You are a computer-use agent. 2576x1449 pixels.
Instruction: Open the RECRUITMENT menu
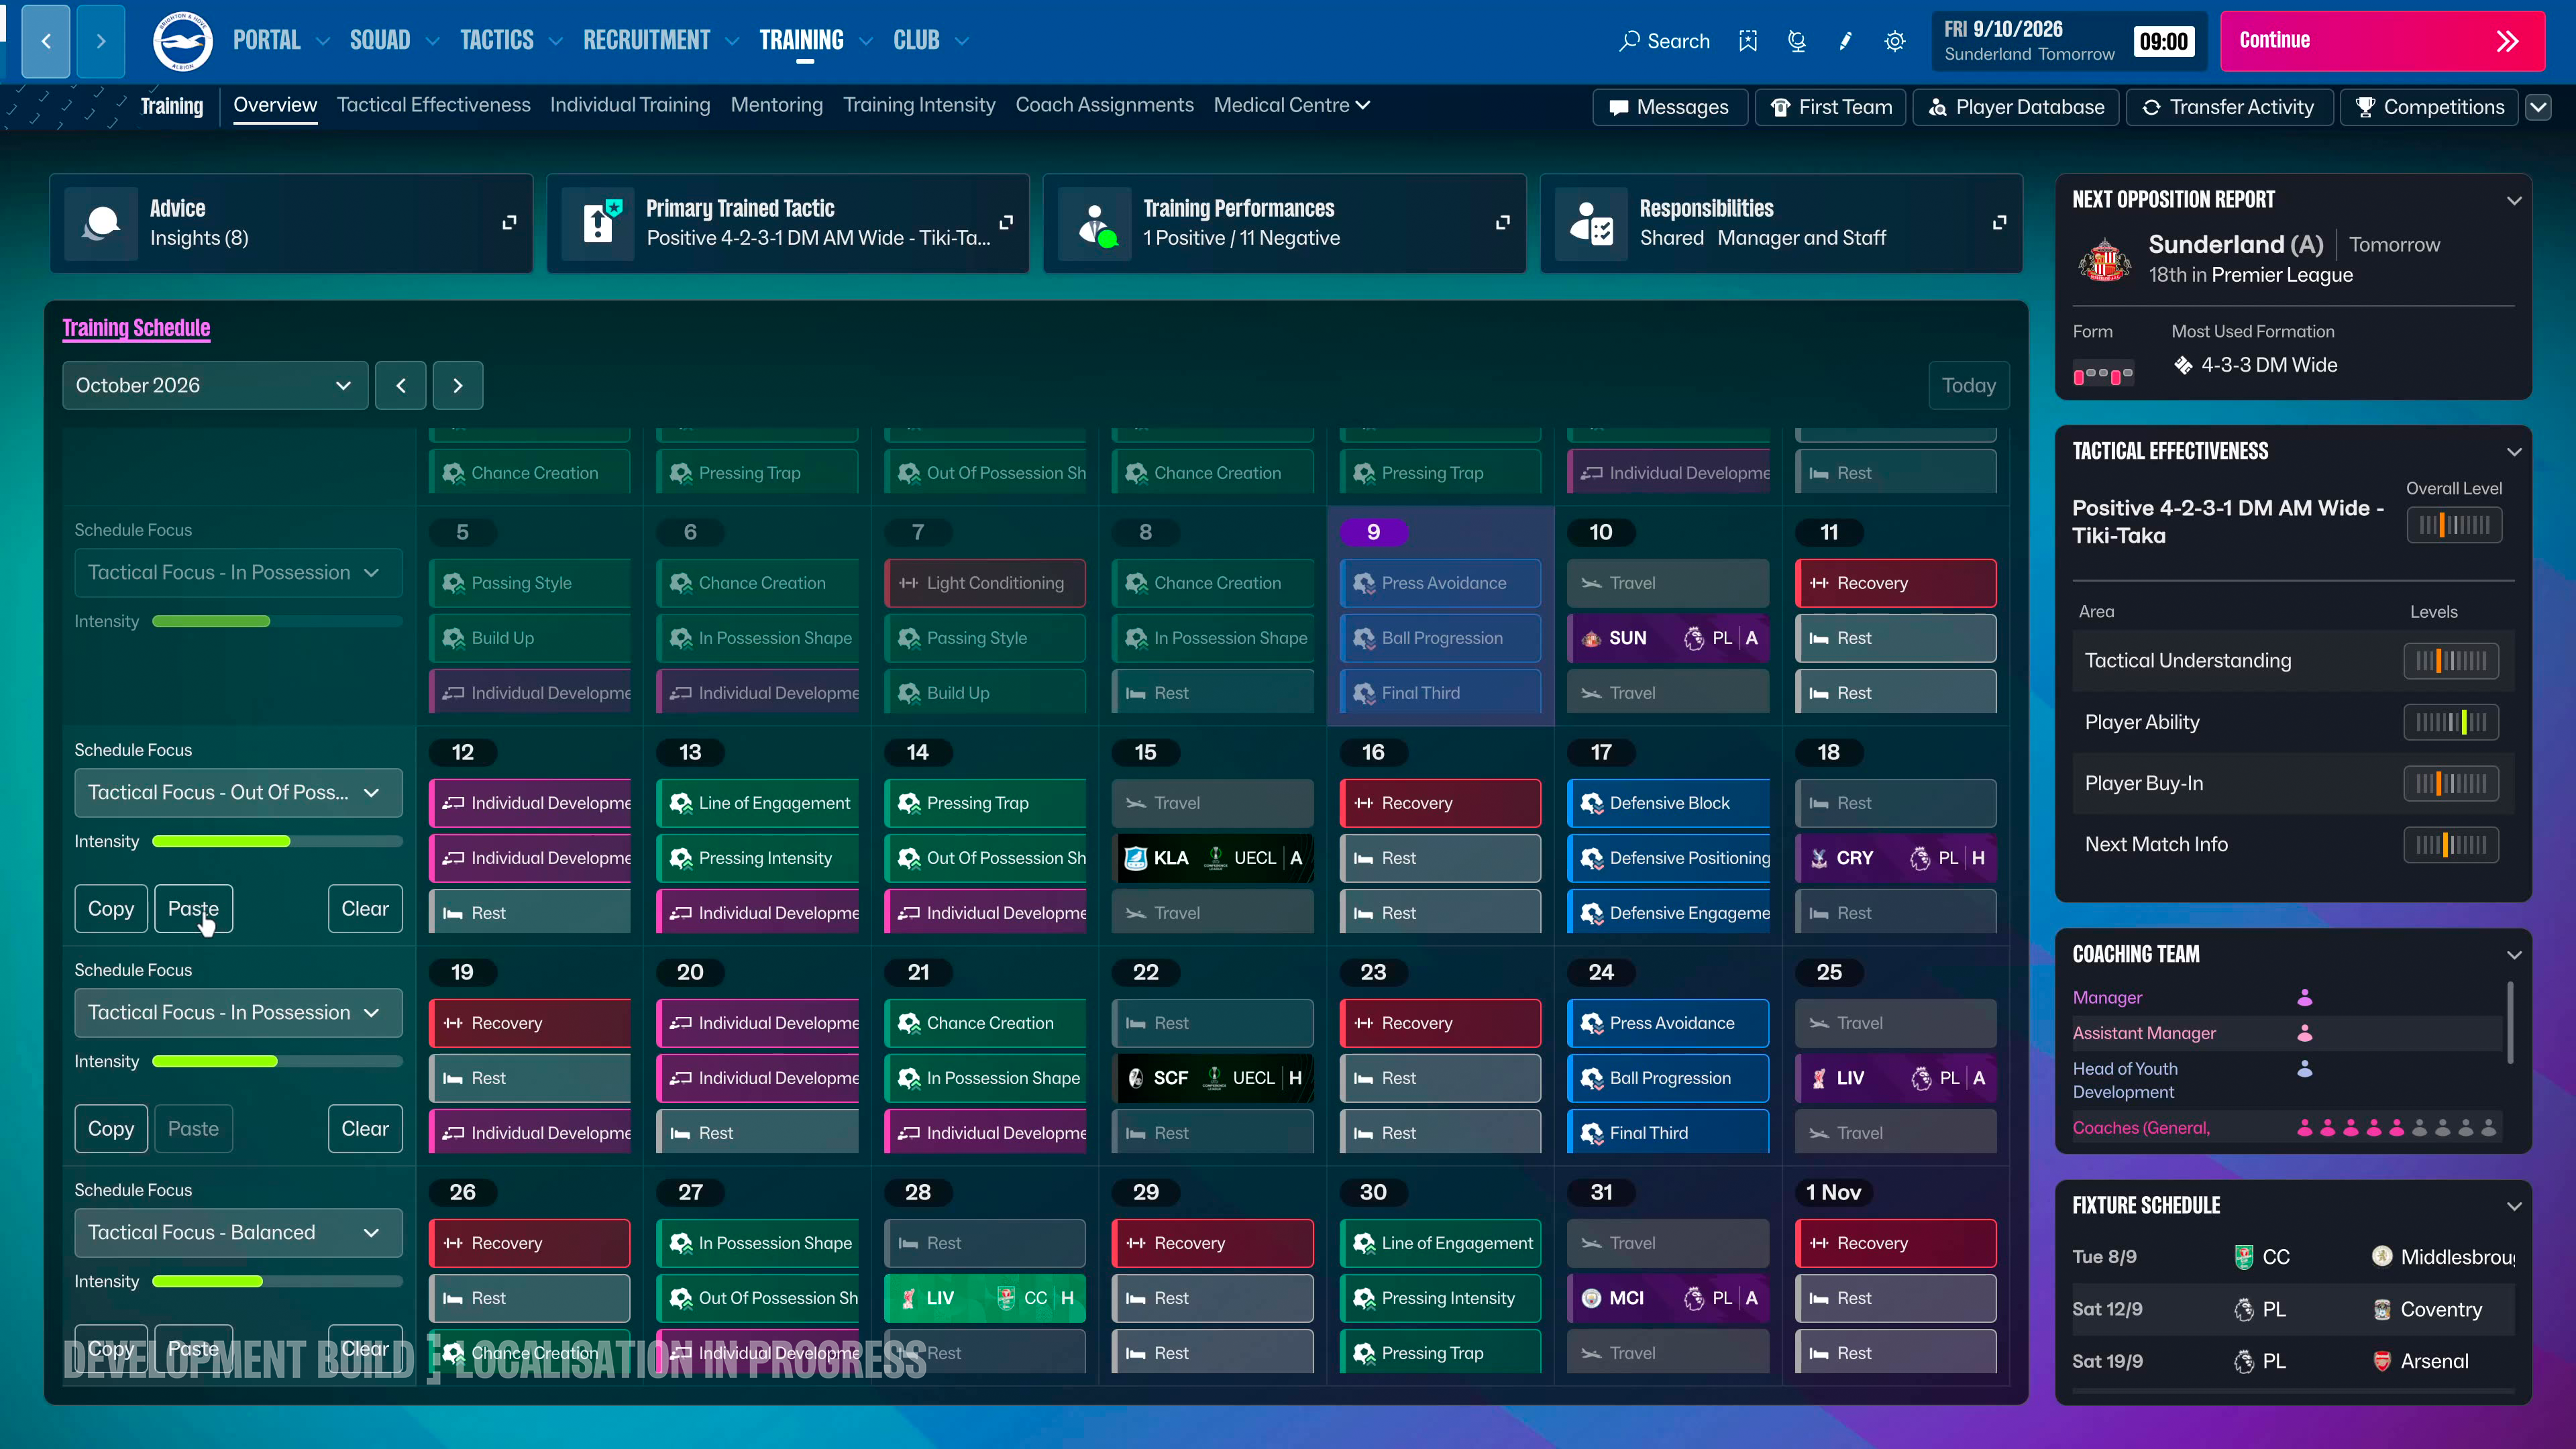point(646,40)
